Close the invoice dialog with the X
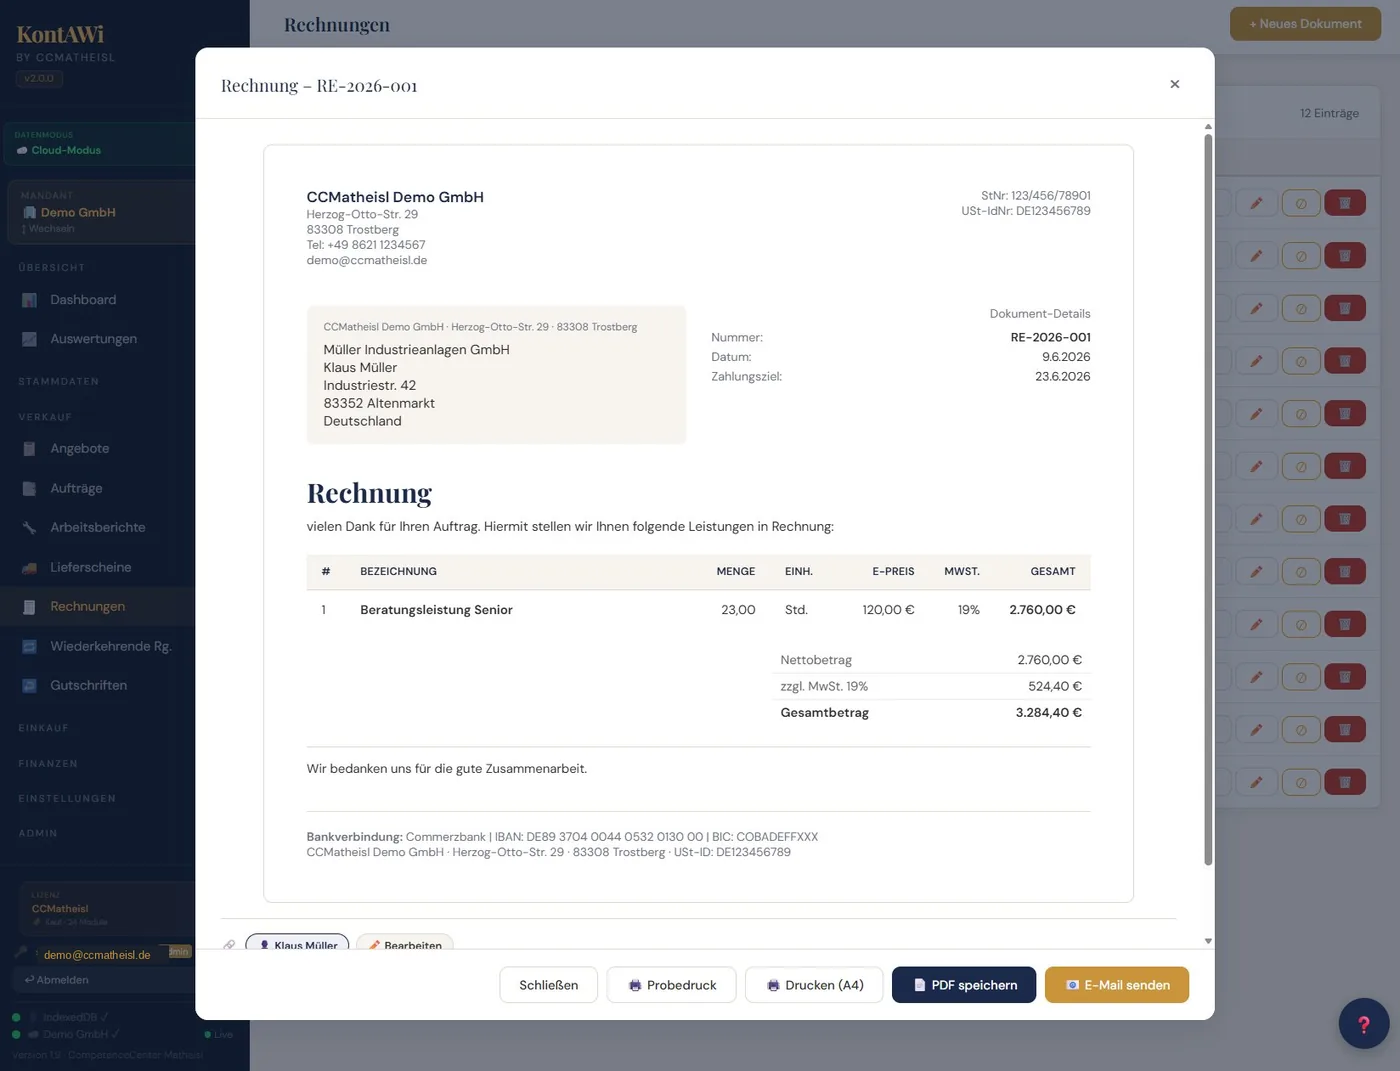Viewport: 1400px width, 1071px height. coord(1175,84)
